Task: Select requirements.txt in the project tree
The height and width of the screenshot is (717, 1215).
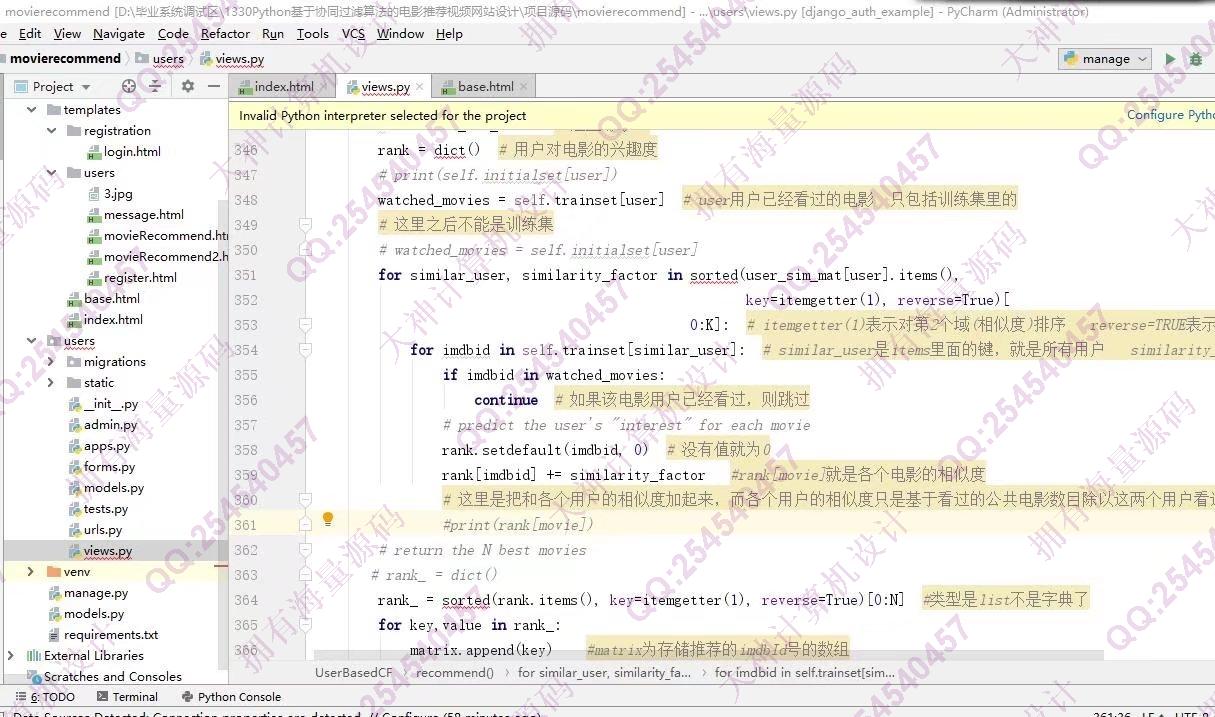Action: [110, 635]
